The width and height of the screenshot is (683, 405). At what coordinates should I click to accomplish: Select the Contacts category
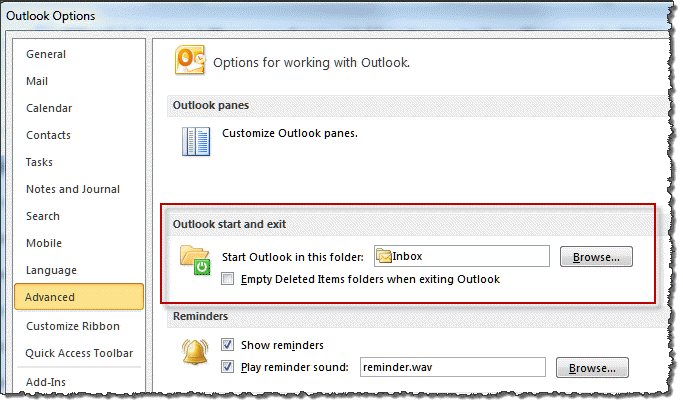point(48,135)
